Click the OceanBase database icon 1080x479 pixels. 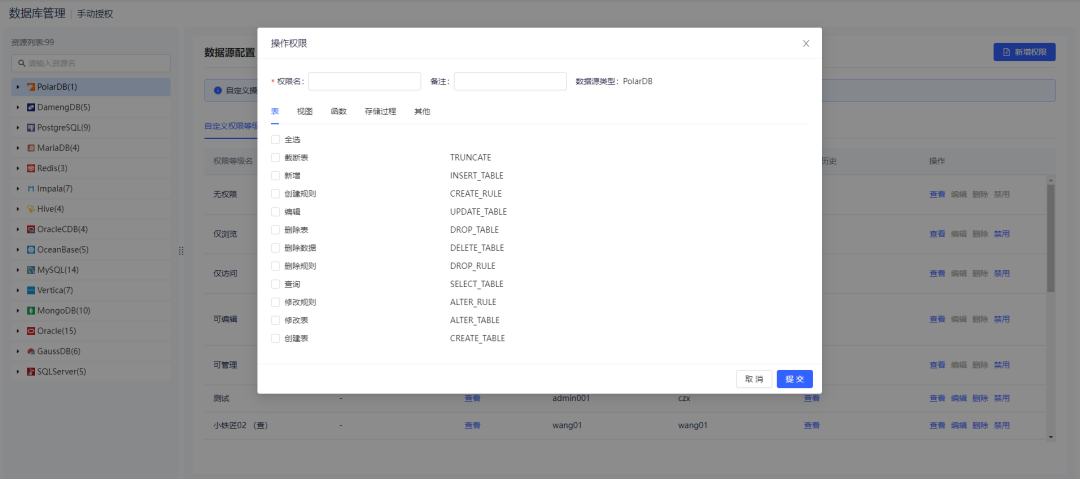(31, 249)
